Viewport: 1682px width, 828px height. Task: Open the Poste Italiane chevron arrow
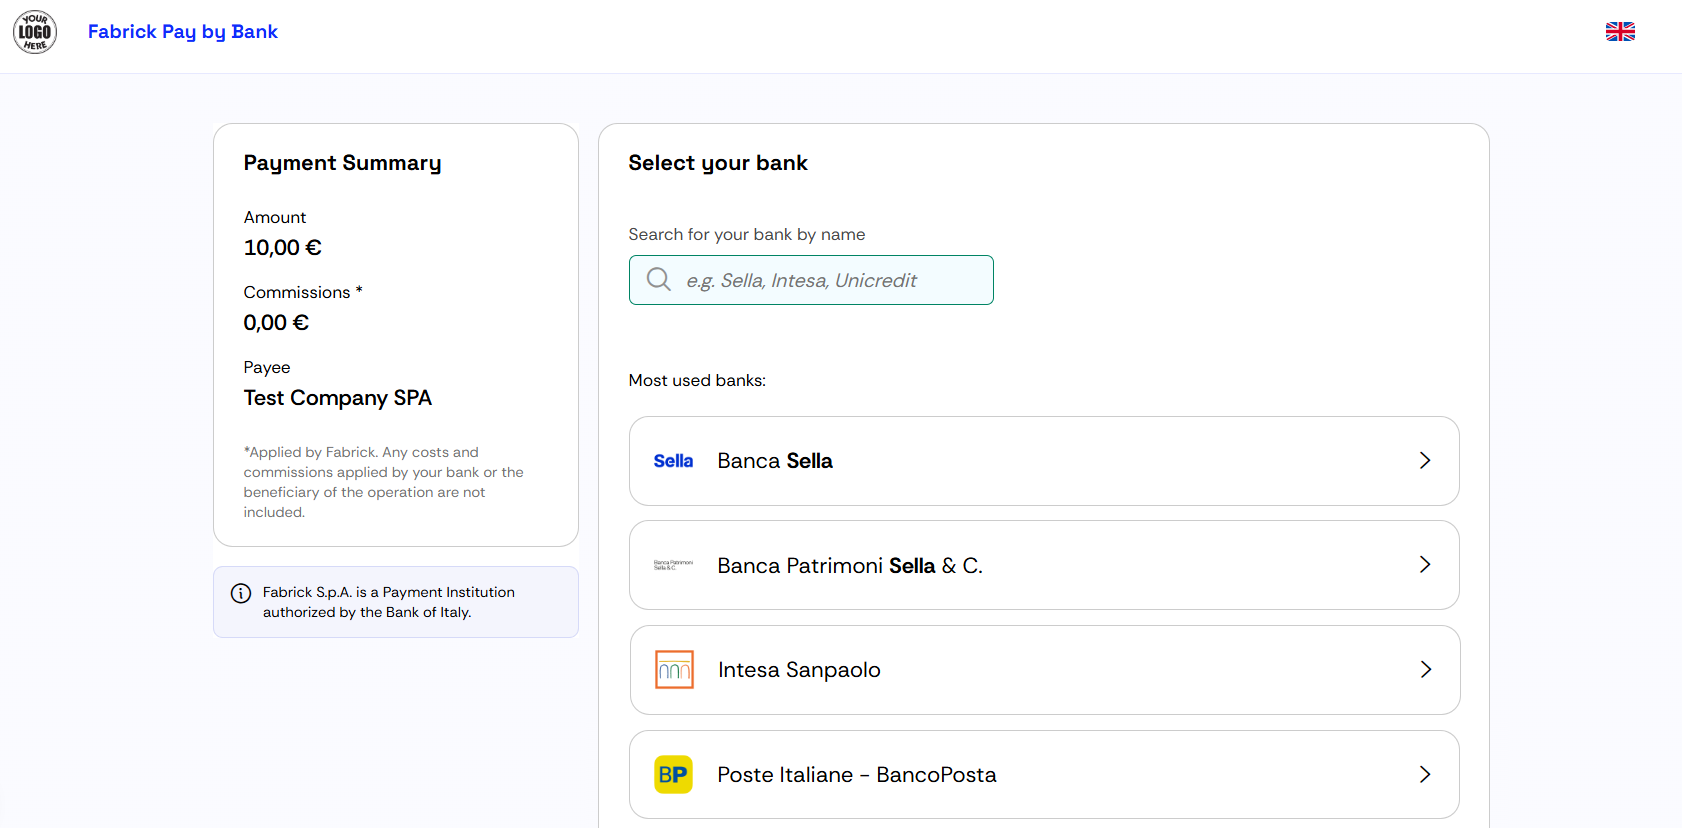coord(1425,774)
